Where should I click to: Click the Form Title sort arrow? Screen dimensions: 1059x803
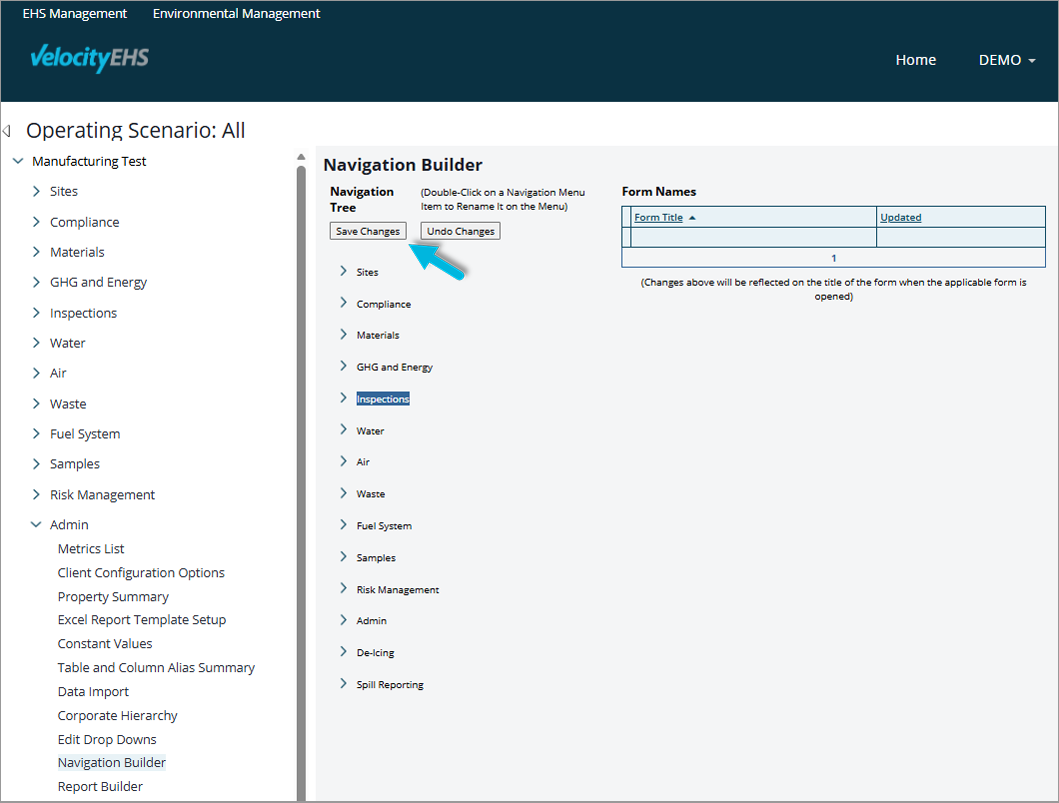pos(692,217)
